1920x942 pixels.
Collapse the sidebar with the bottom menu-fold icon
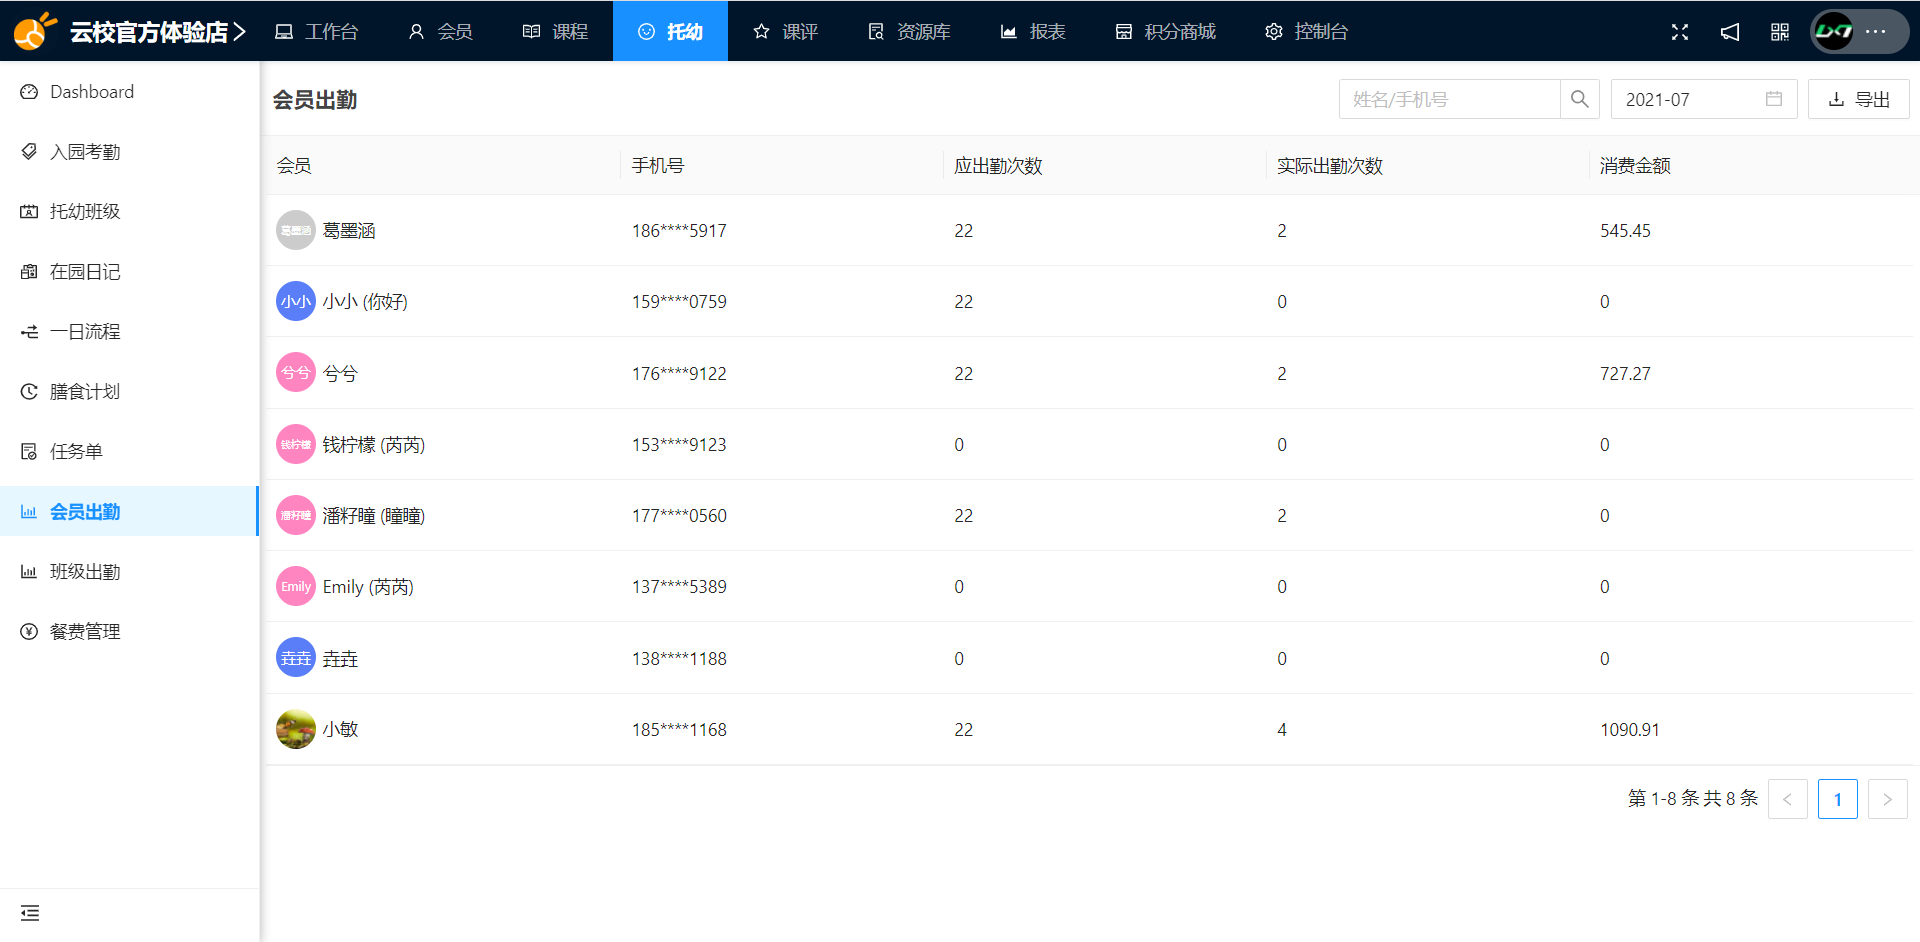(x=30, y=913)
